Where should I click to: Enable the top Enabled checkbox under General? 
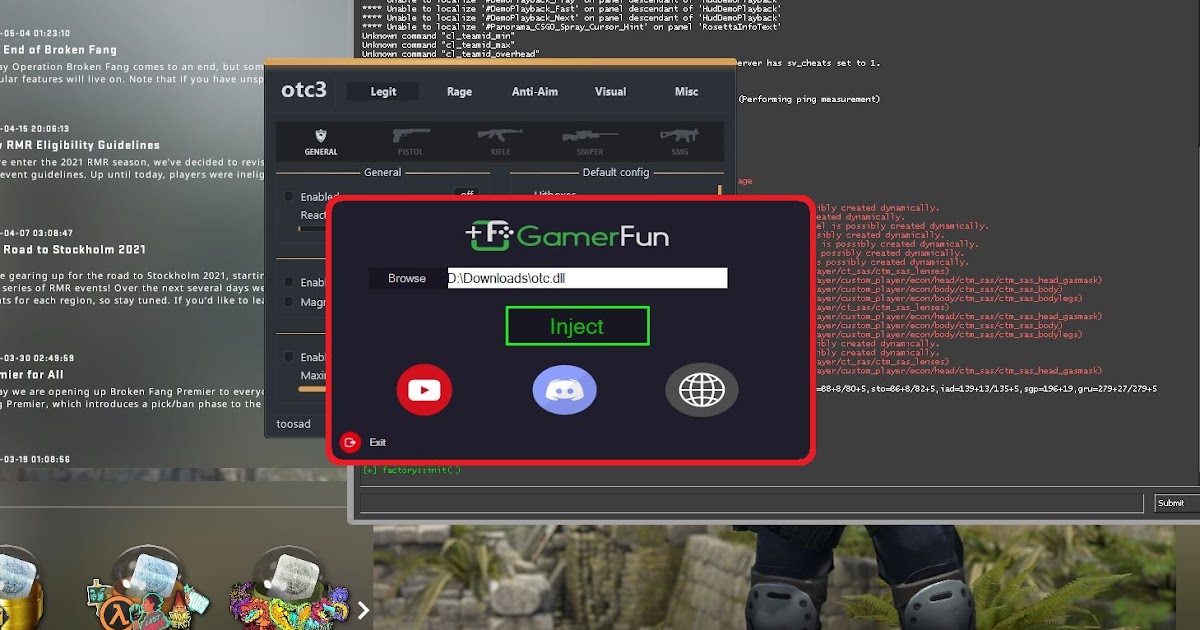point(290,196)
